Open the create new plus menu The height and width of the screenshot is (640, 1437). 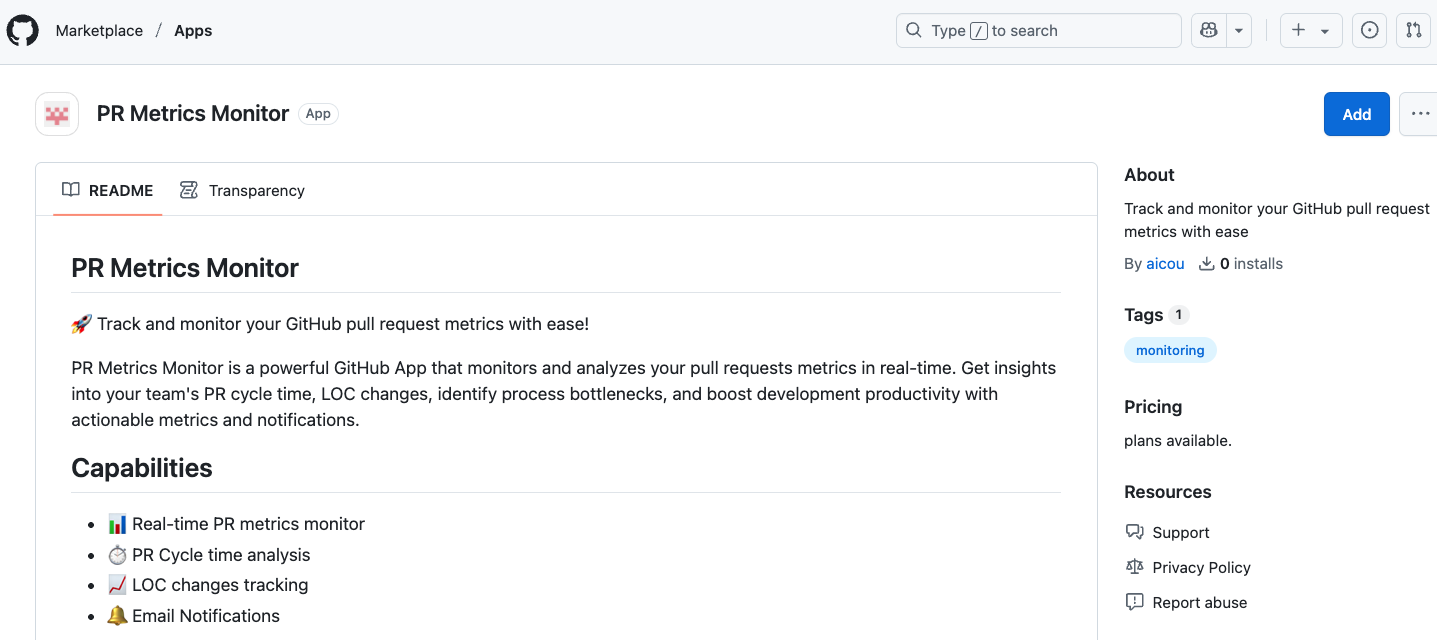1311,30
